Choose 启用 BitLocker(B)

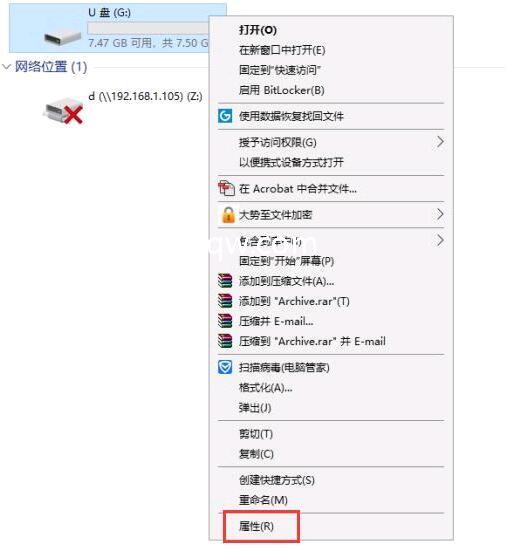pyautogui.click(x=281, y=90)
